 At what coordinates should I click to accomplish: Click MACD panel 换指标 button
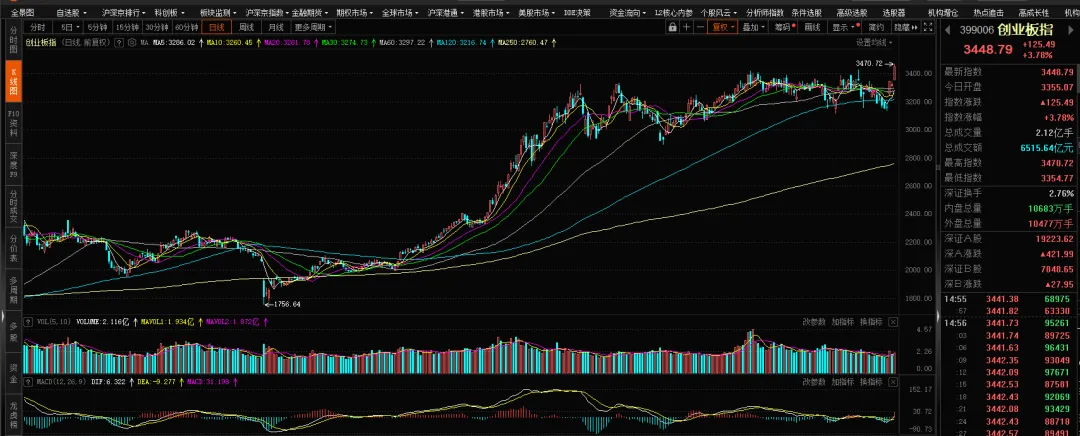click(x=871, y=381)
